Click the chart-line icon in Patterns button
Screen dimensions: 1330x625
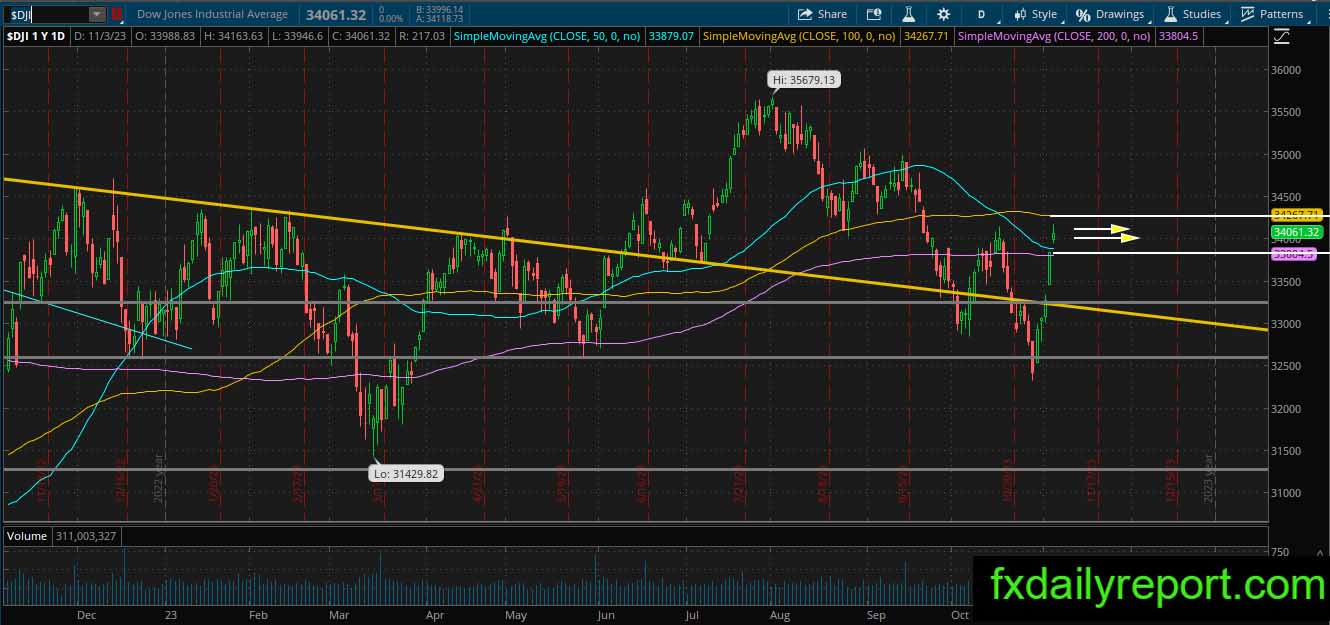click(x=1248, y=14)
